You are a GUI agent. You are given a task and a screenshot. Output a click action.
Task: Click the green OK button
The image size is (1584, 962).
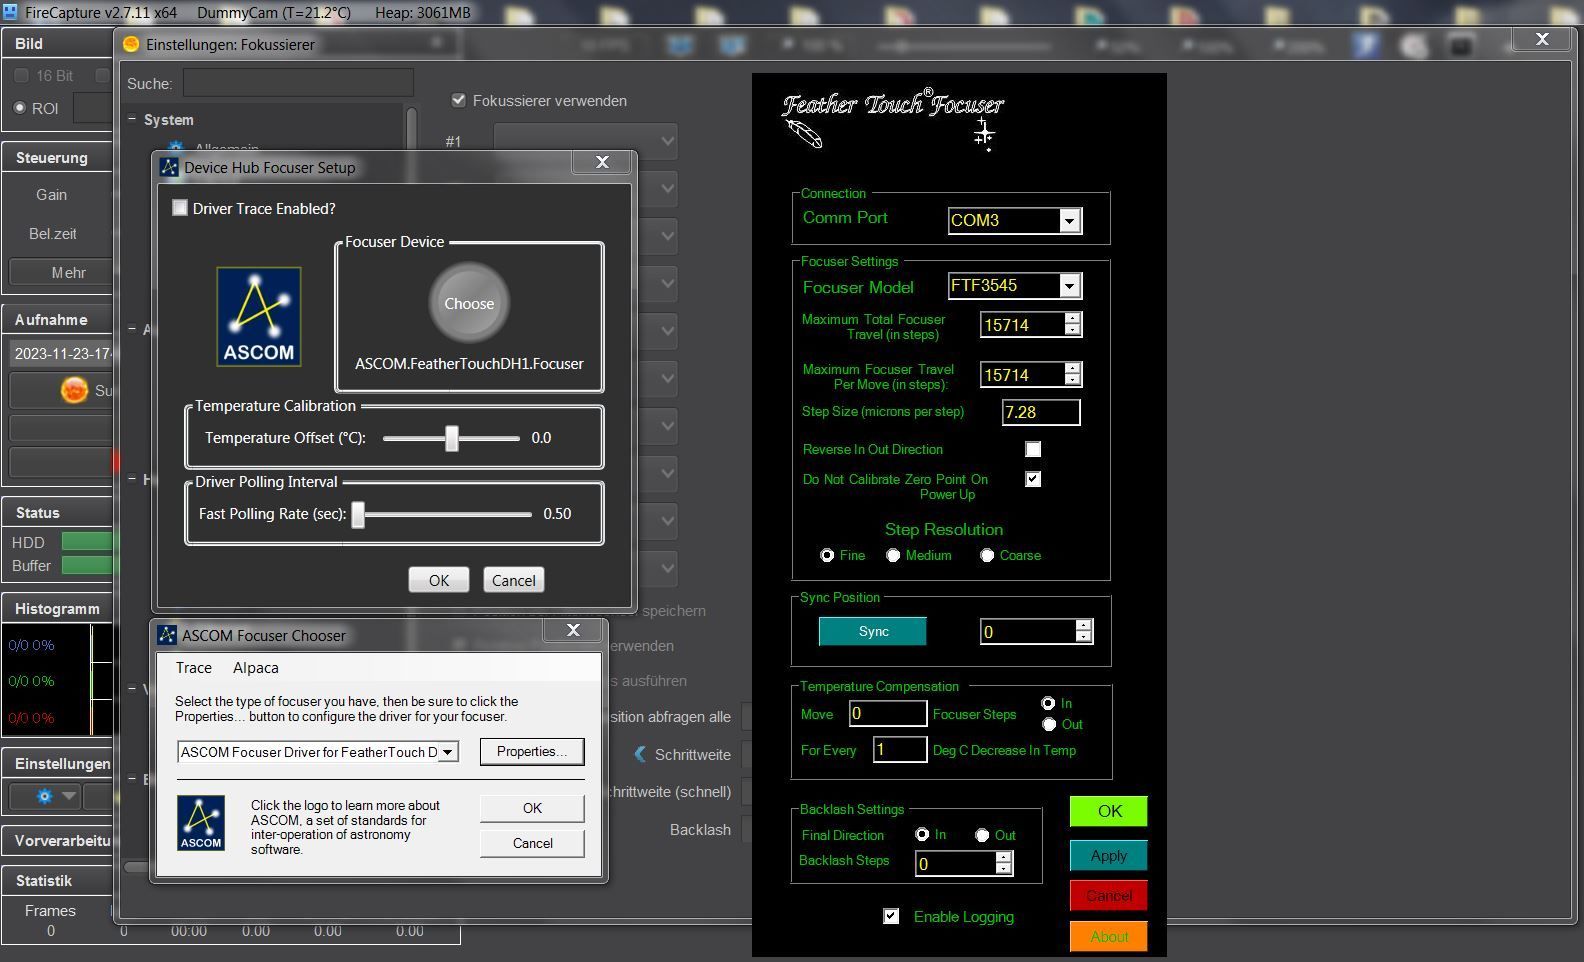(1109, 811)
